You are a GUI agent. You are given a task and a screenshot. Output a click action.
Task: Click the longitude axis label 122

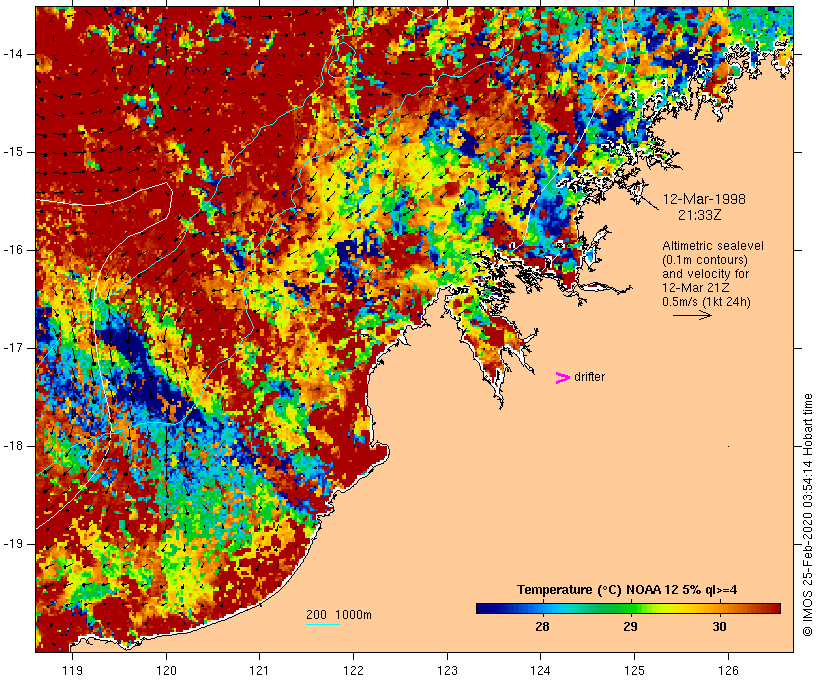[354, 670]
